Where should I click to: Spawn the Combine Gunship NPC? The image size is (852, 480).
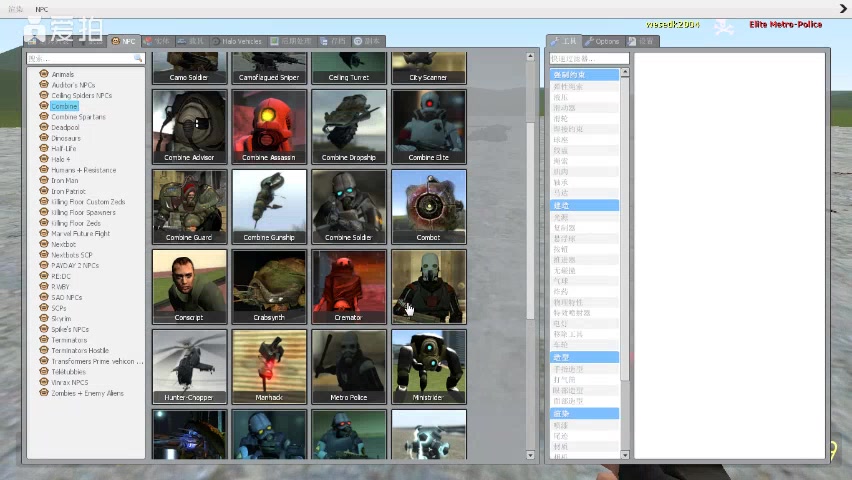coord(269,207)
